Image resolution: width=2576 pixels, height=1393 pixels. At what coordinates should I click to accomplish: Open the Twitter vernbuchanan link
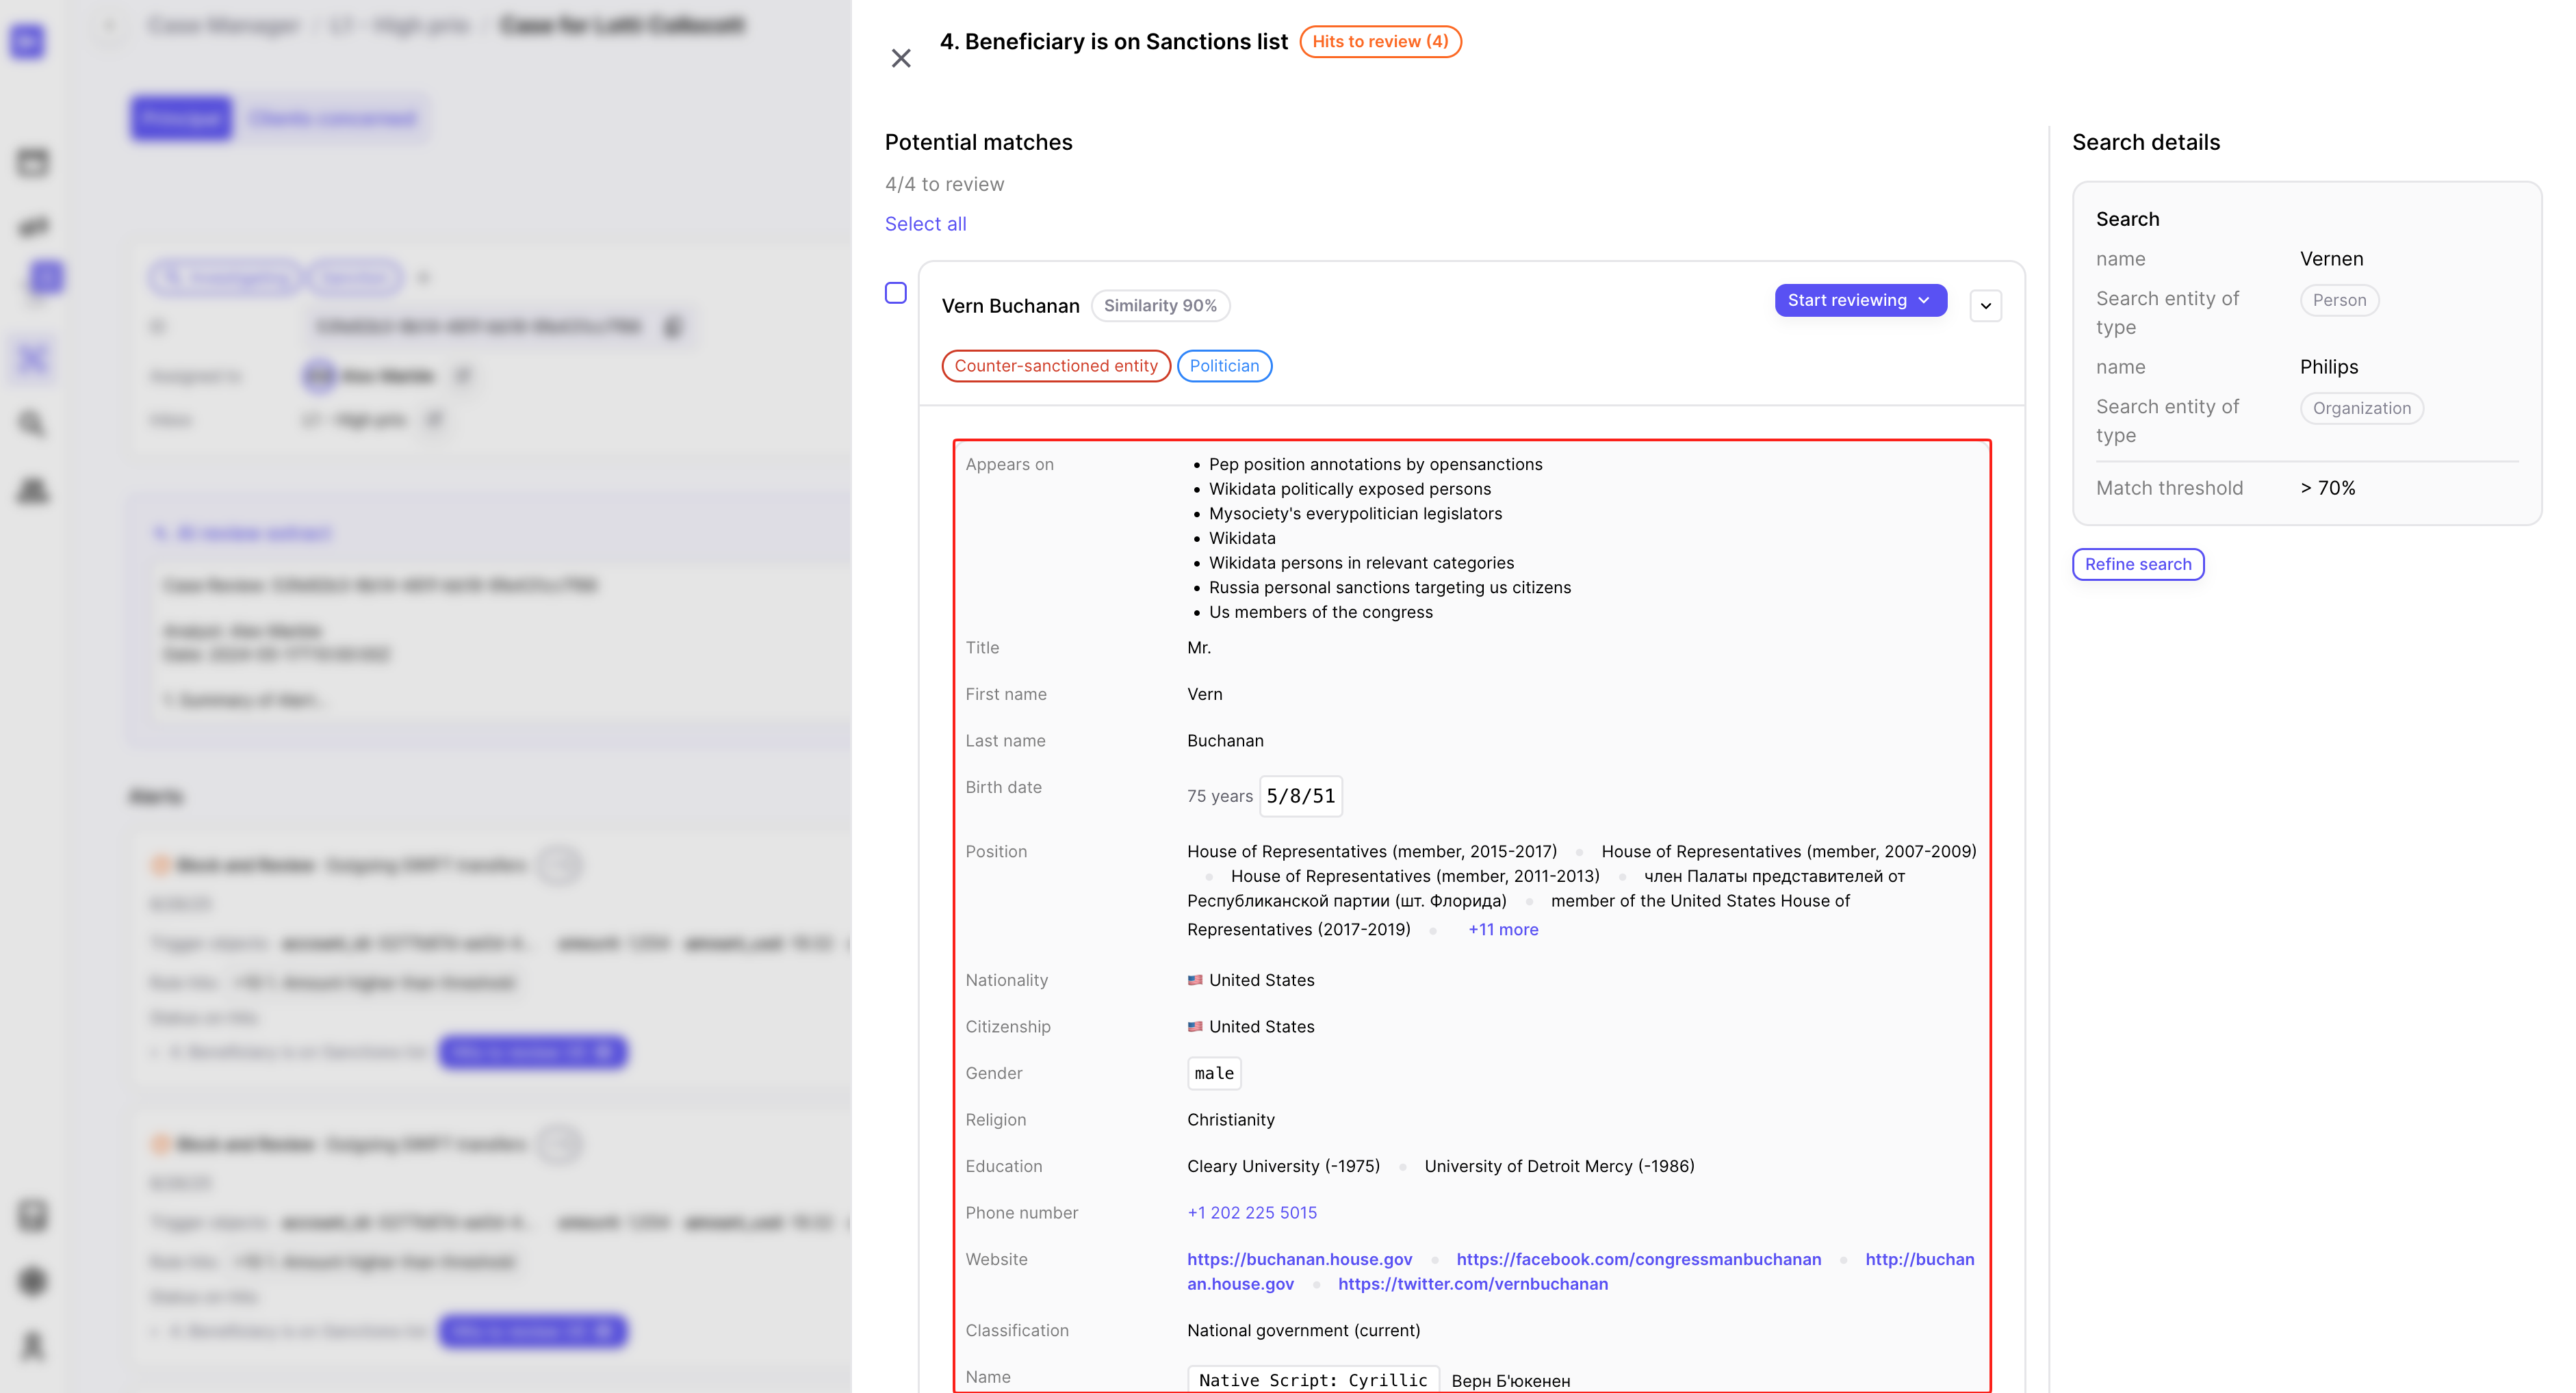click(x=1473, y=1284)
